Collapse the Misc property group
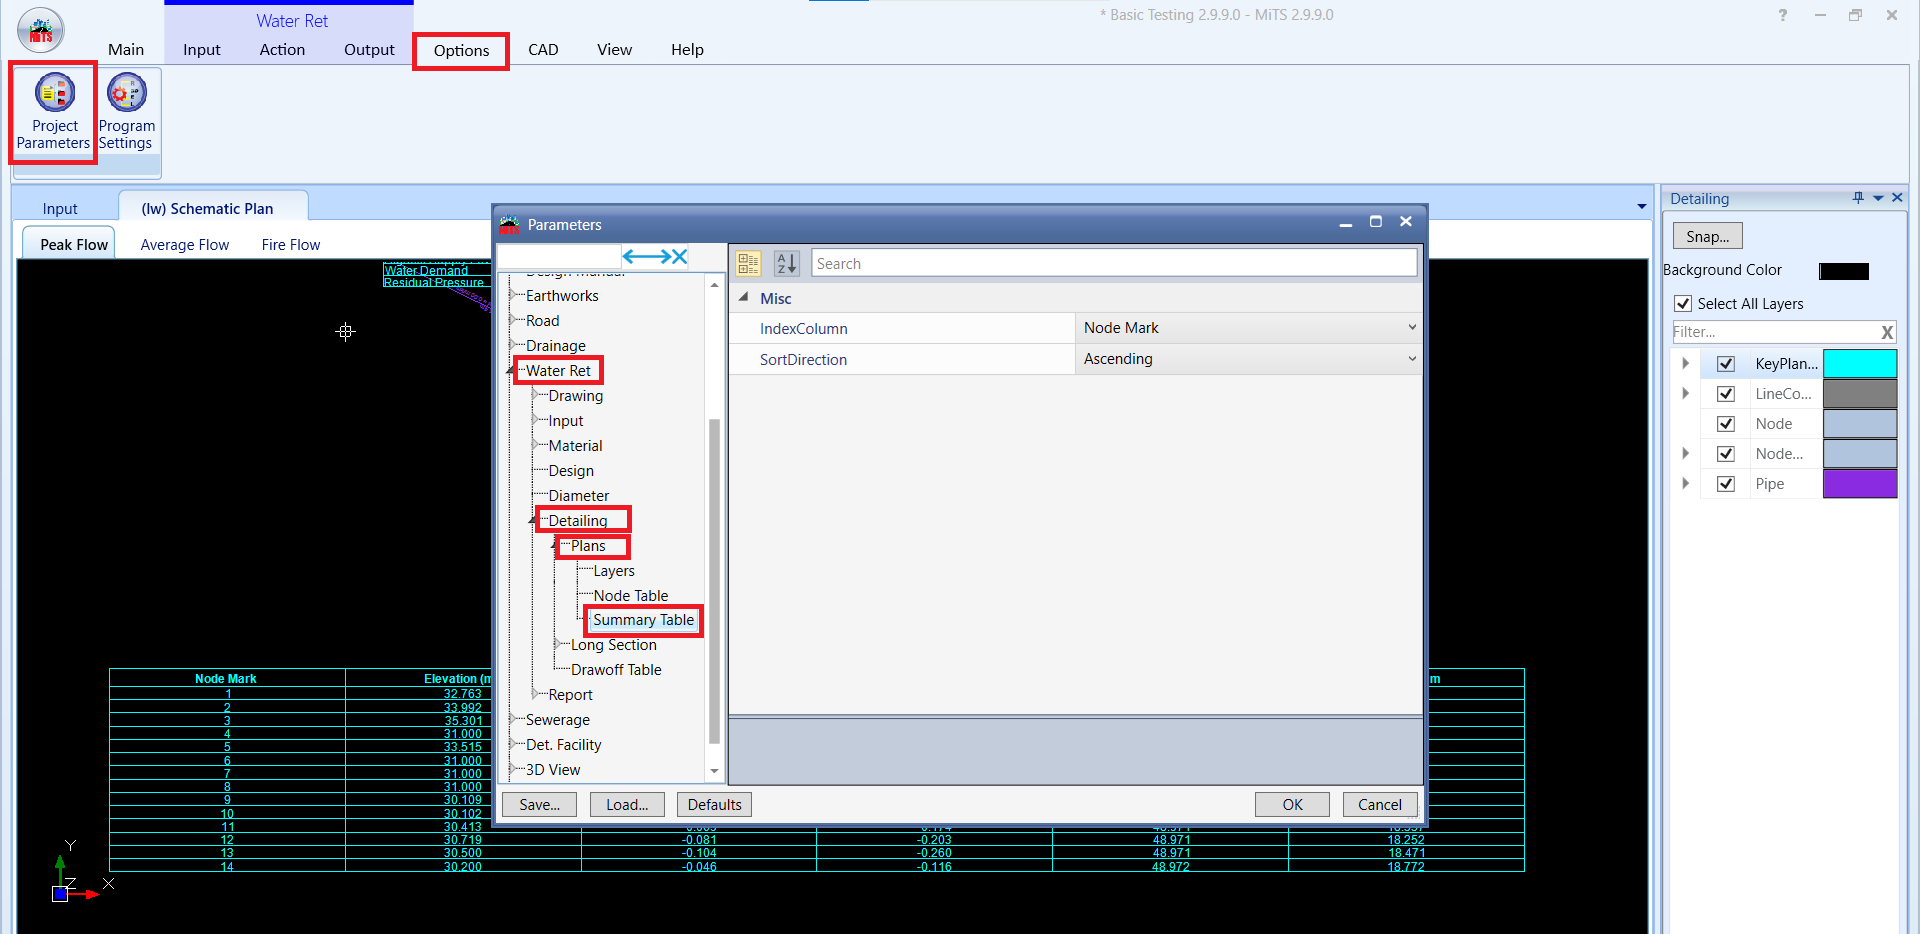The width and height of the screenshot is (1920, 934). [x=743, y=298]
